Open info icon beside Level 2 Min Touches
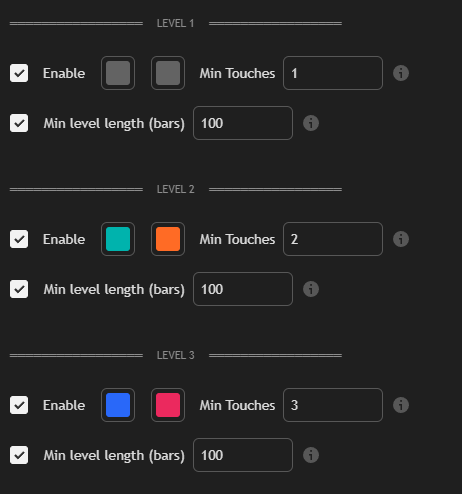462x494 pixels. (401, 239)
